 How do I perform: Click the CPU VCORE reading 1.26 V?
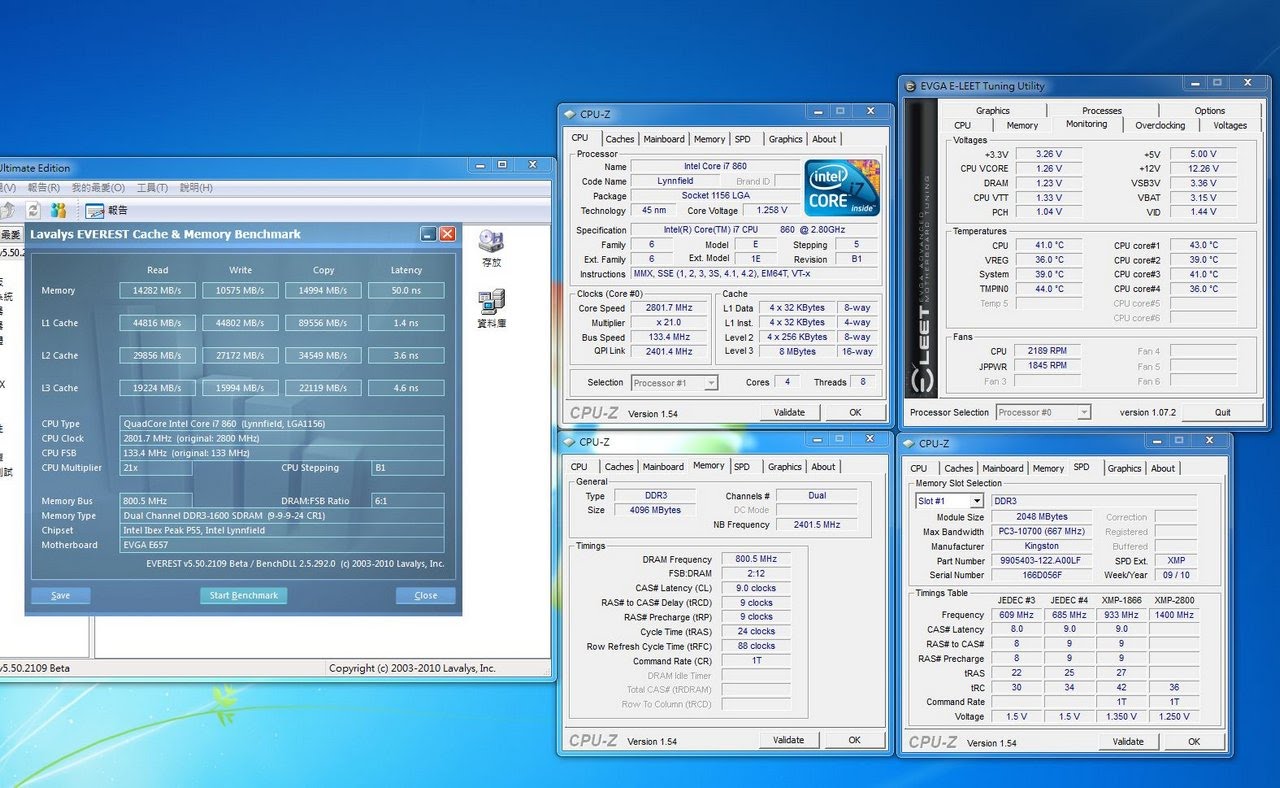click(x=1049, y=168)
